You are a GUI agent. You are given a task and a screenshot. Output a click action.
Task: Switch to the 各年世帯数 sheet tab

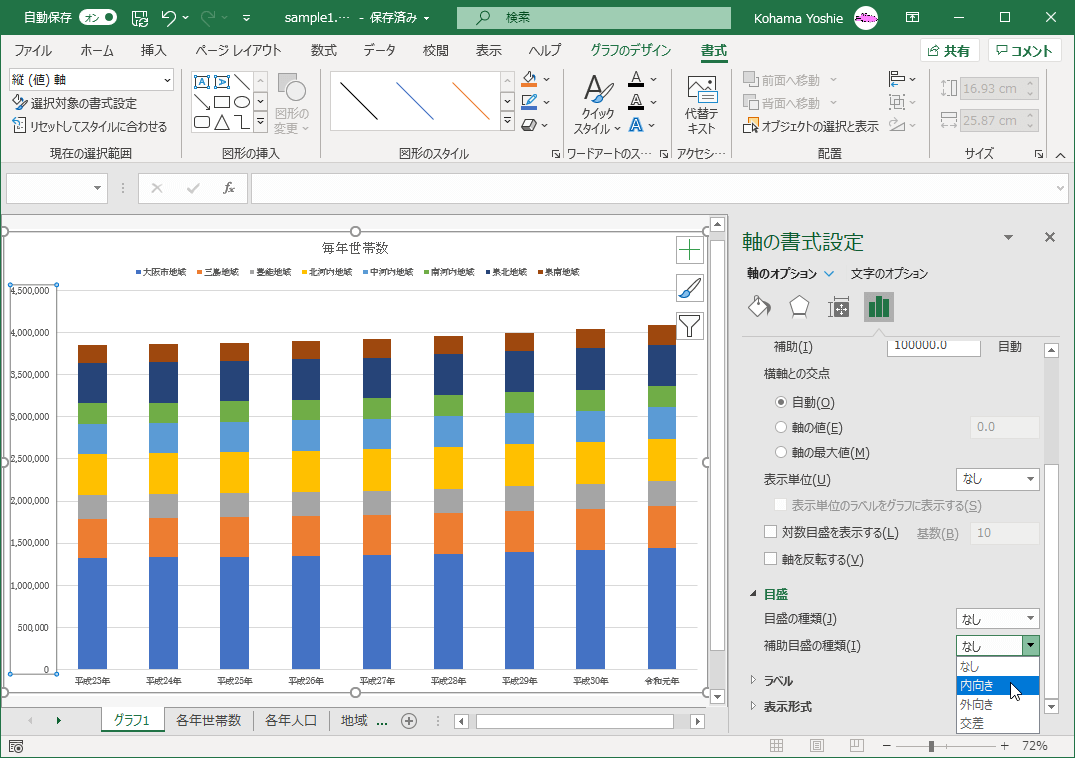(208, 720)
